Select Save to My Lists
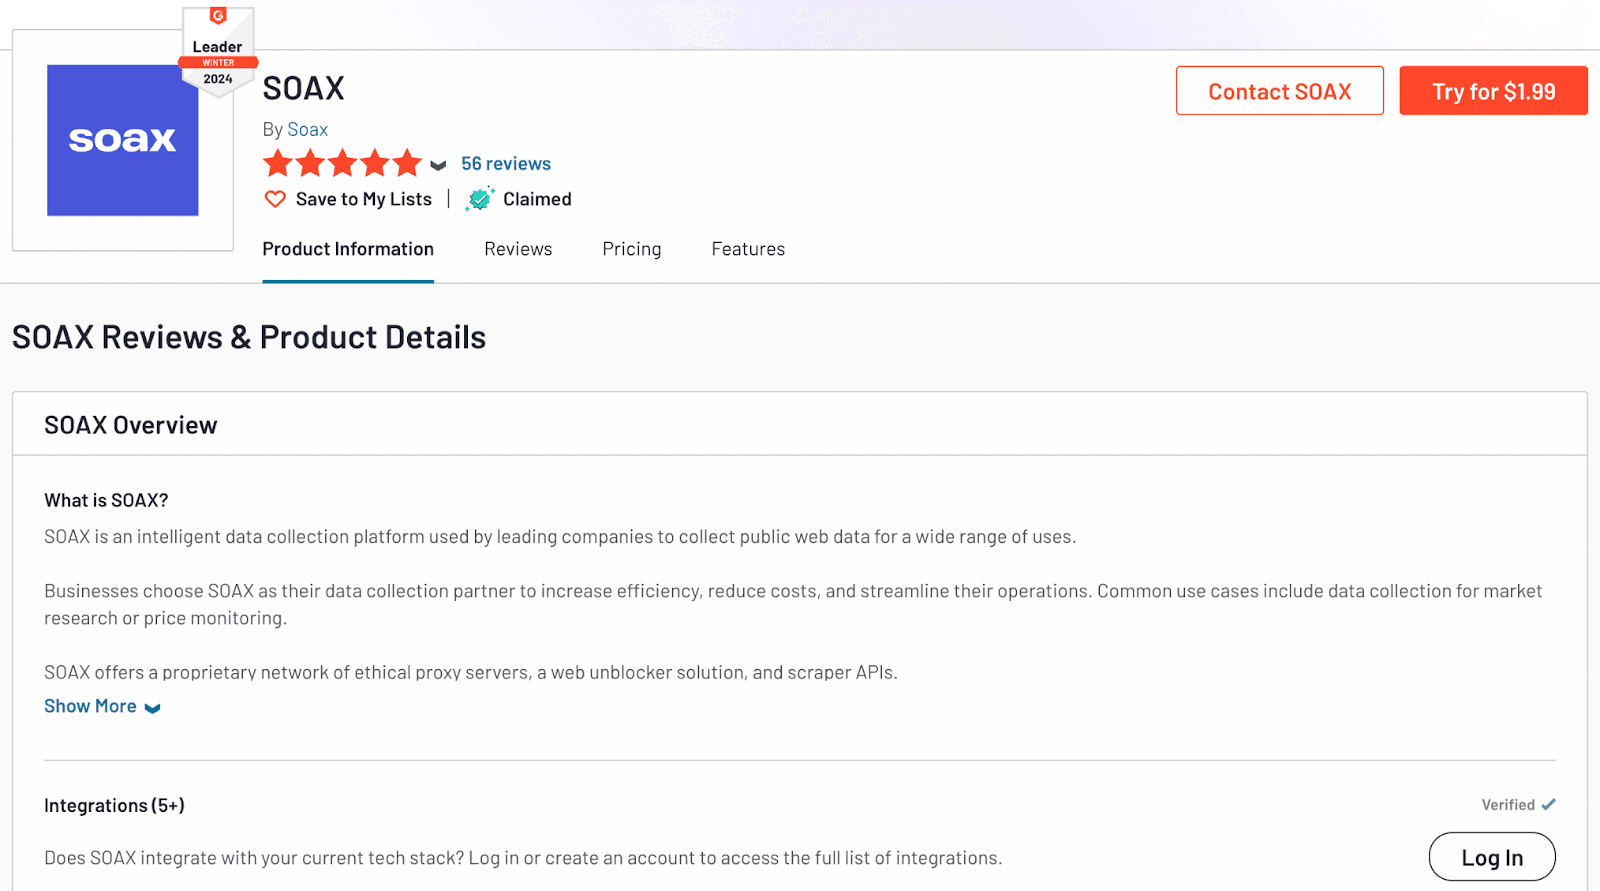 [364, 199]
